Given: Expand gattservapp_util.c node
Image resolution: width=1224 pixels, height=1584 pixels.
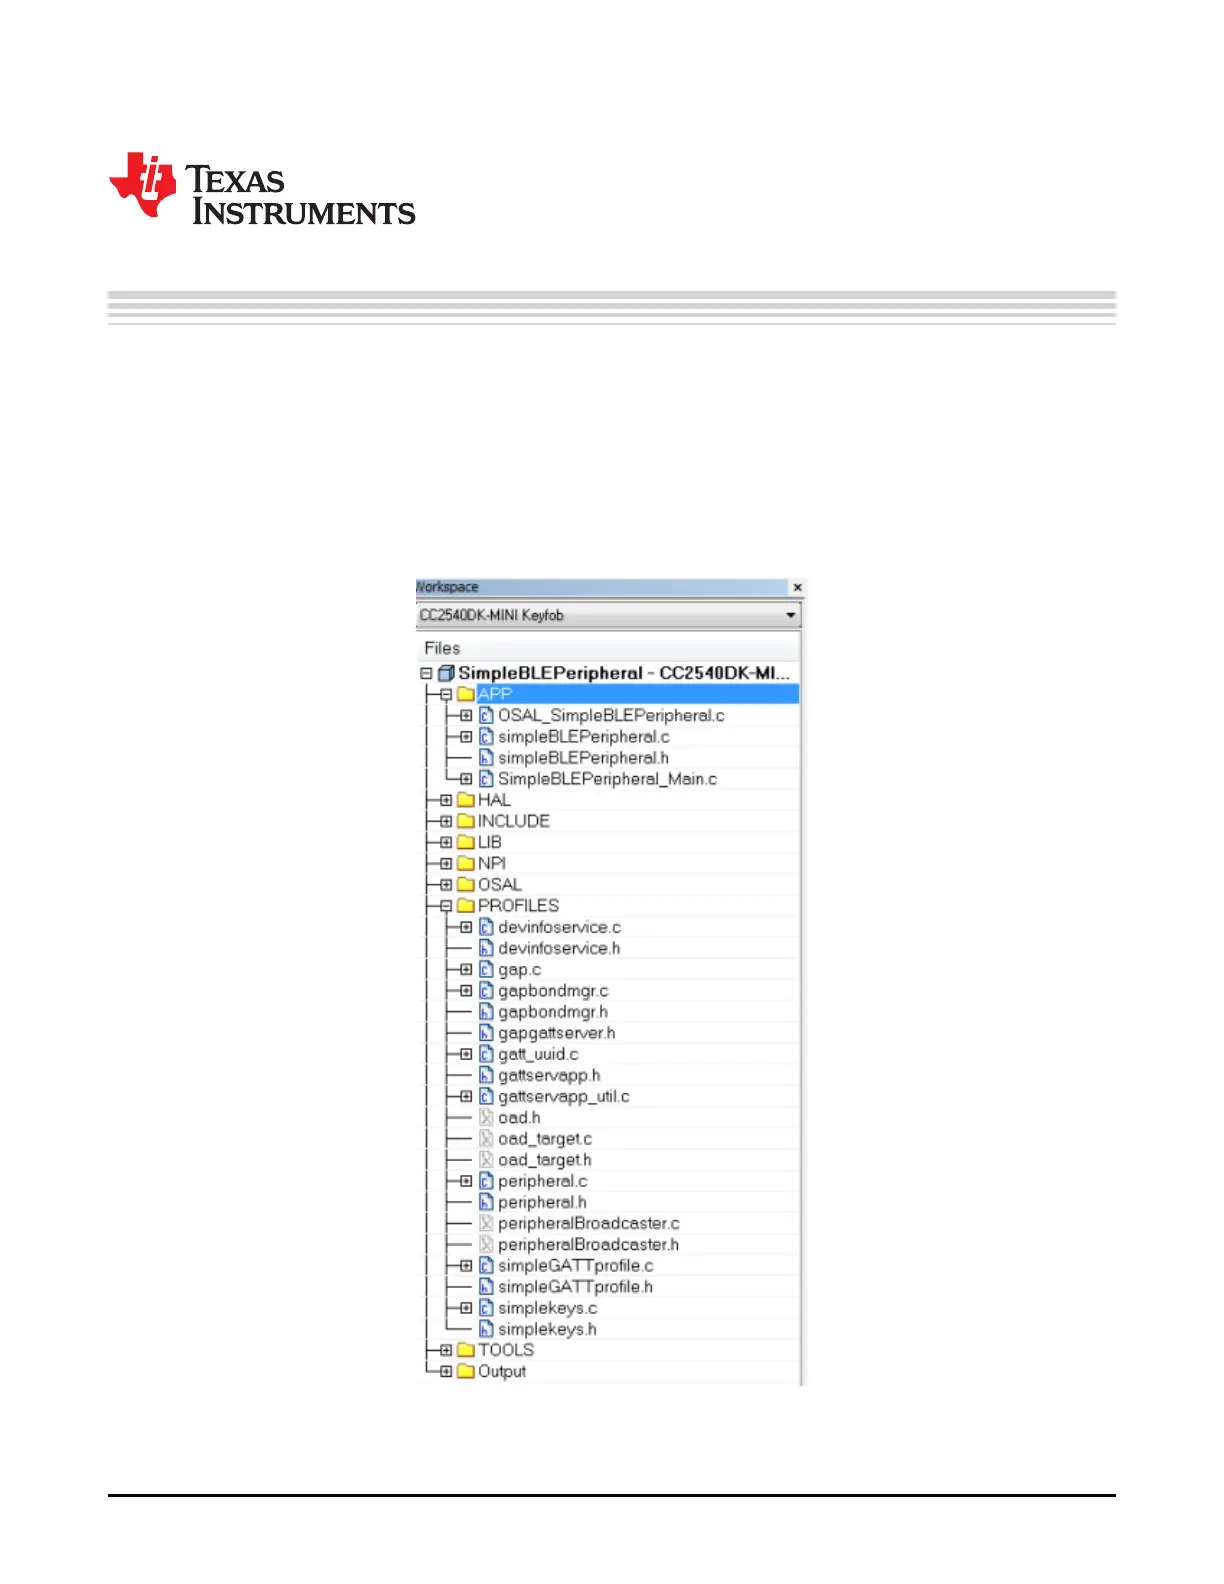Looking at the screenshot, I should click(466, 1096).
